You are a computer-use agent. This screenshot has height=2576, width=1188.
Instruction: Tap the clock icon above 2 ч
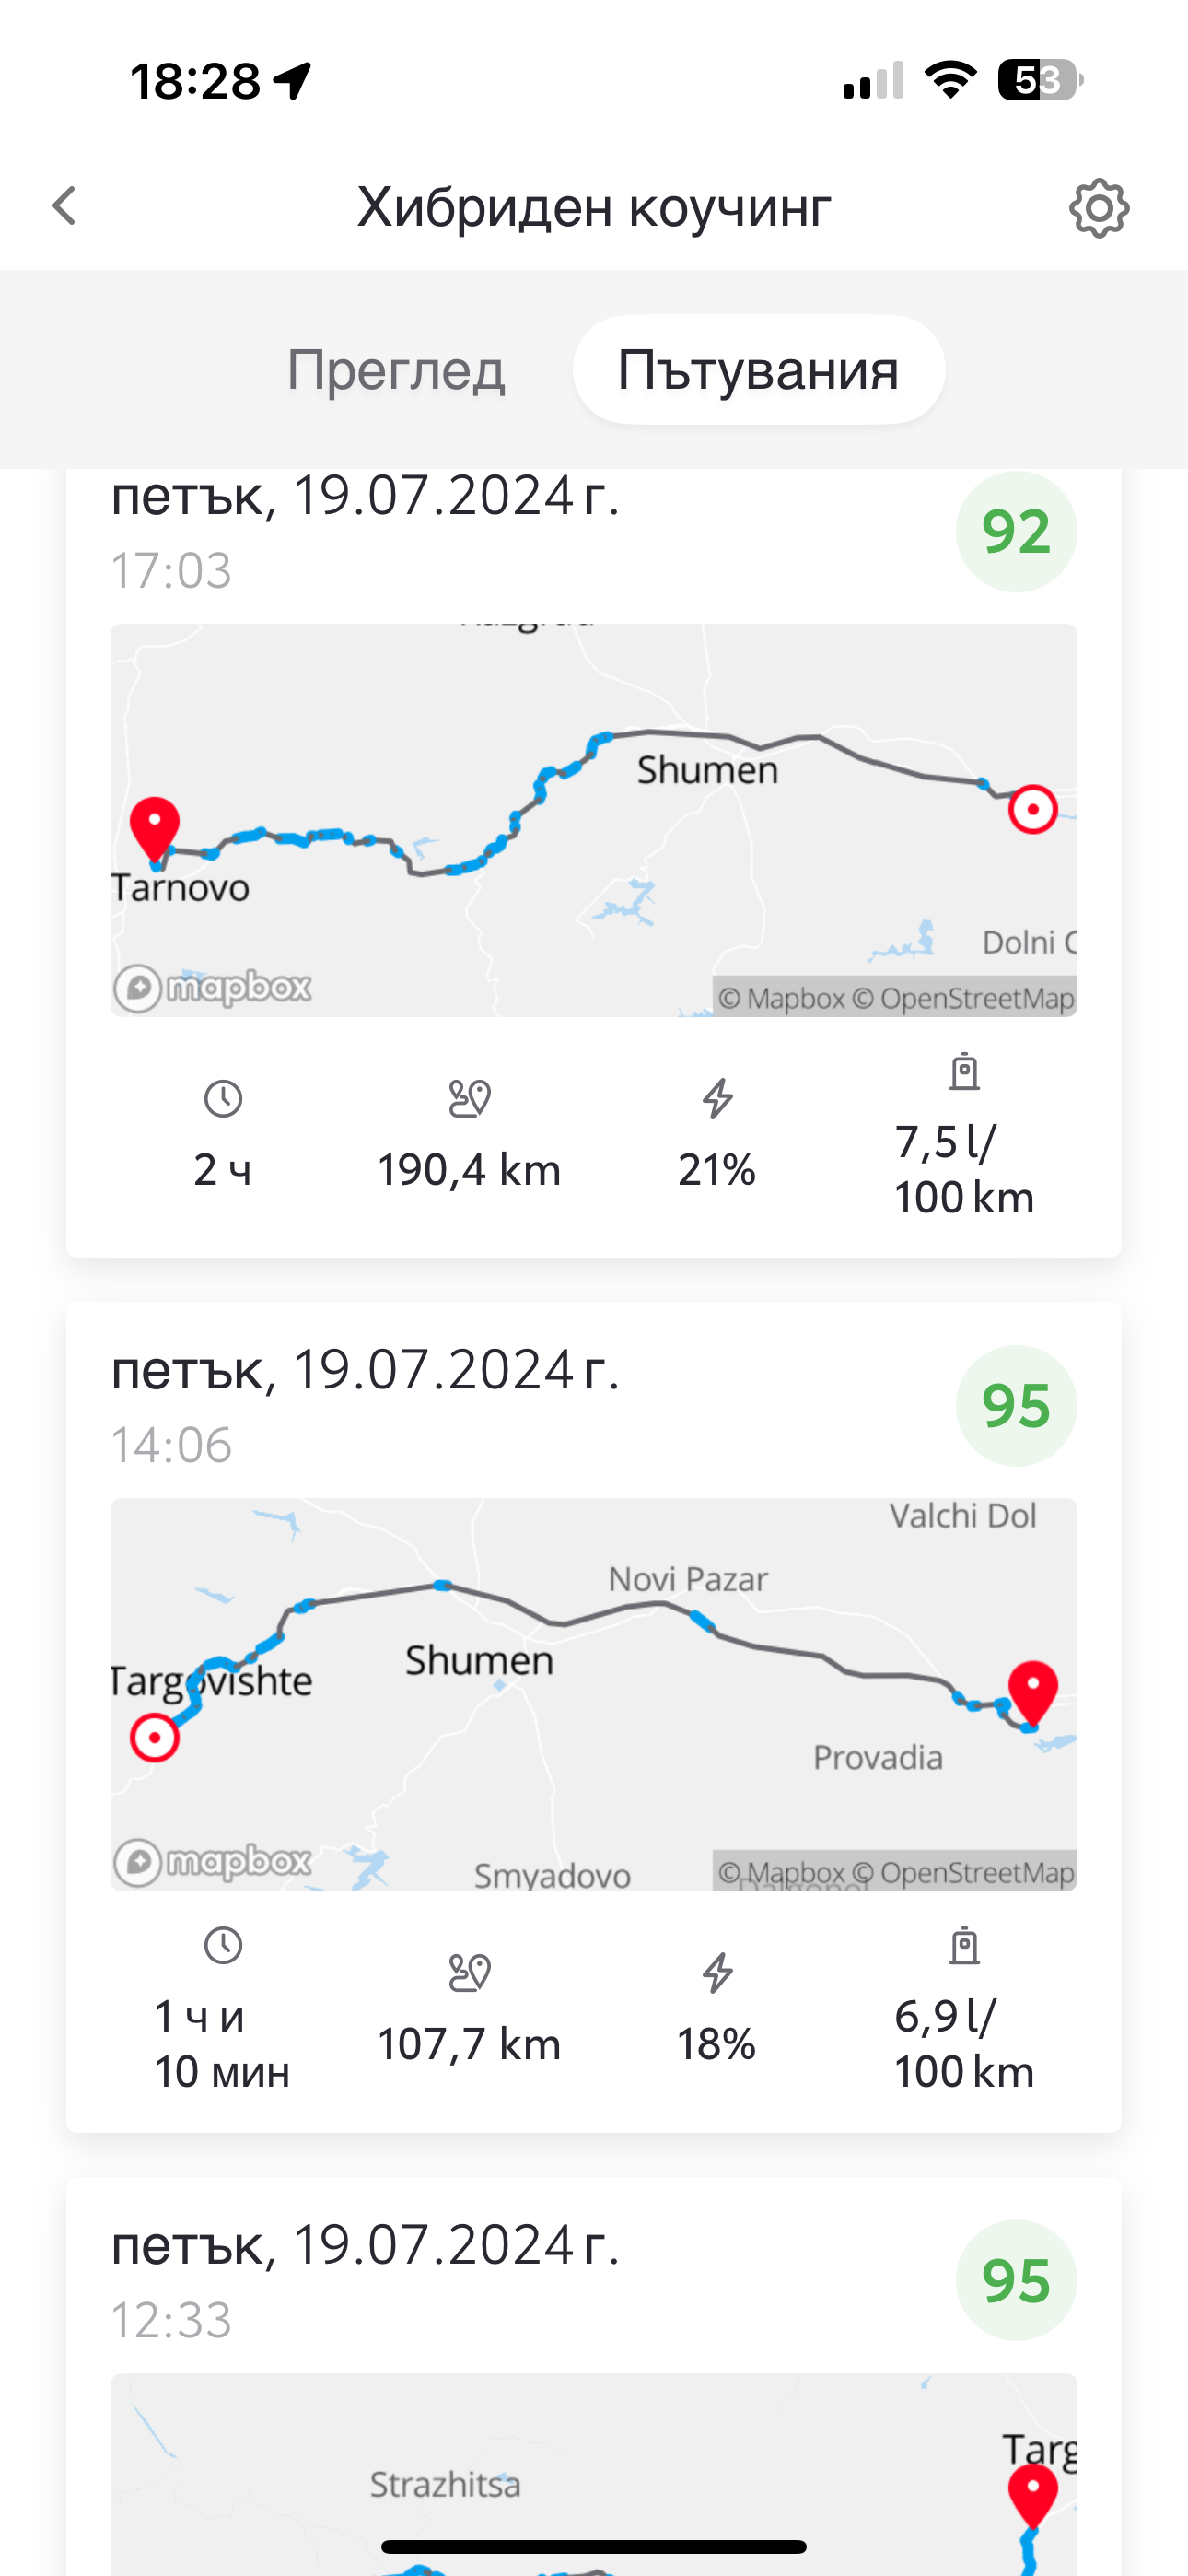pos(222,1099)
